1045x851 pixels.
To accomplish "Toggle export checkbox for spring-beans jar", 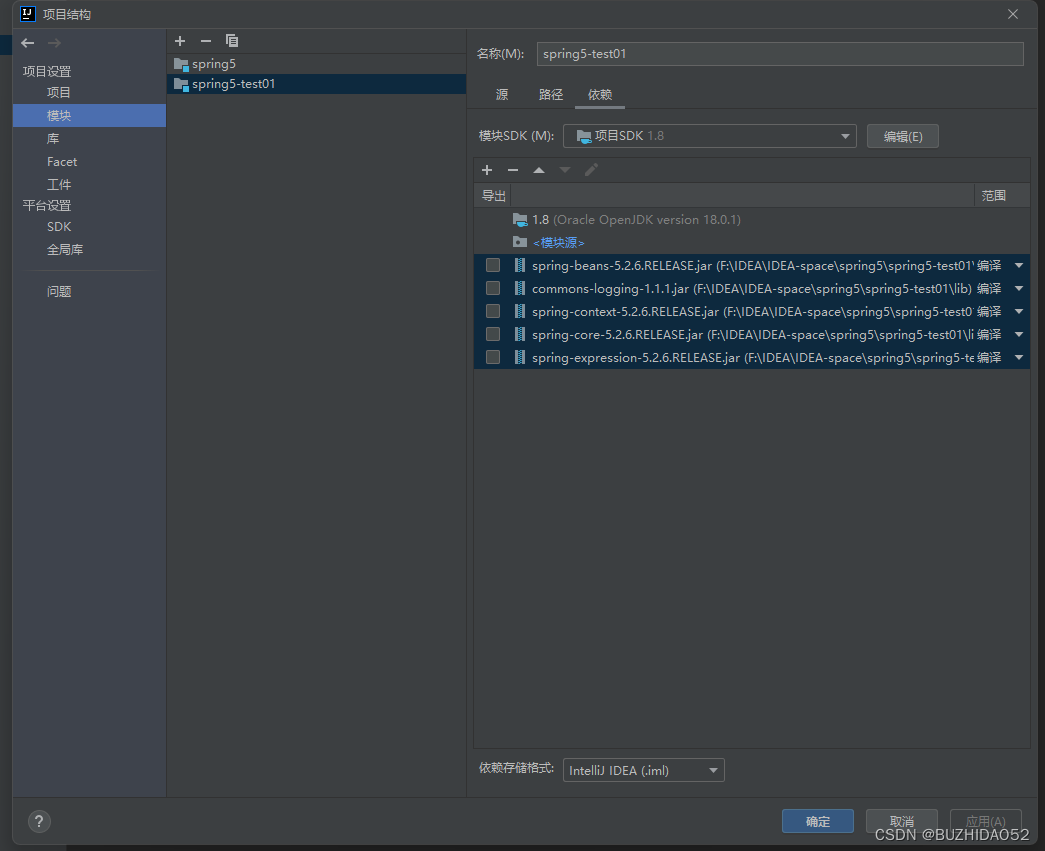I will 493,265.
